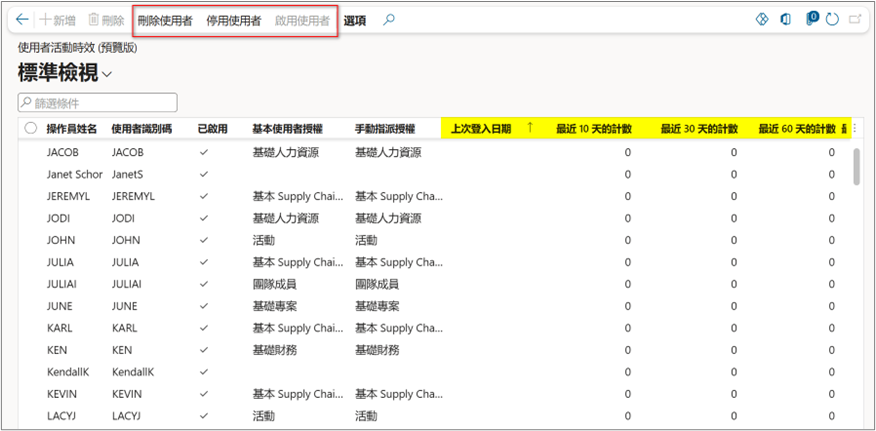Expand the 標準檢視 view dropdown
The width and height of the screenshot is (876, 431).
coord(107,74)
